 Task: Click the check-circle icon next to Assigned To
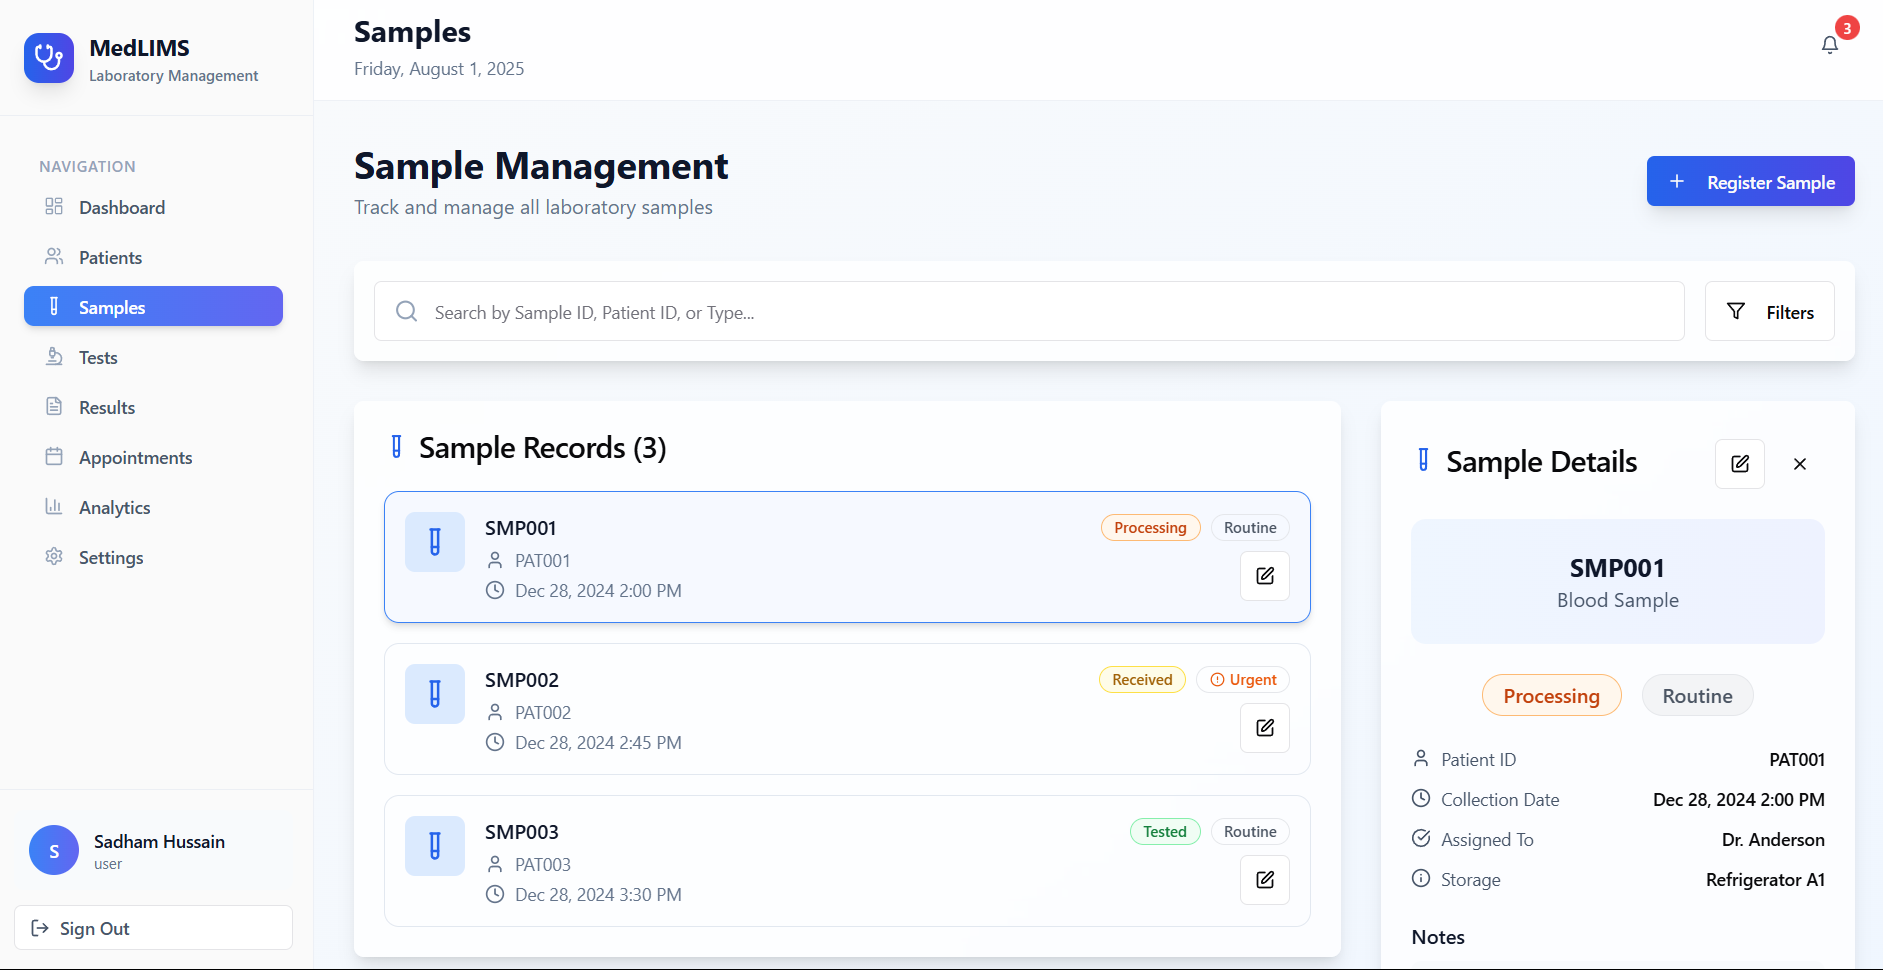click(x=1421, y=838)
